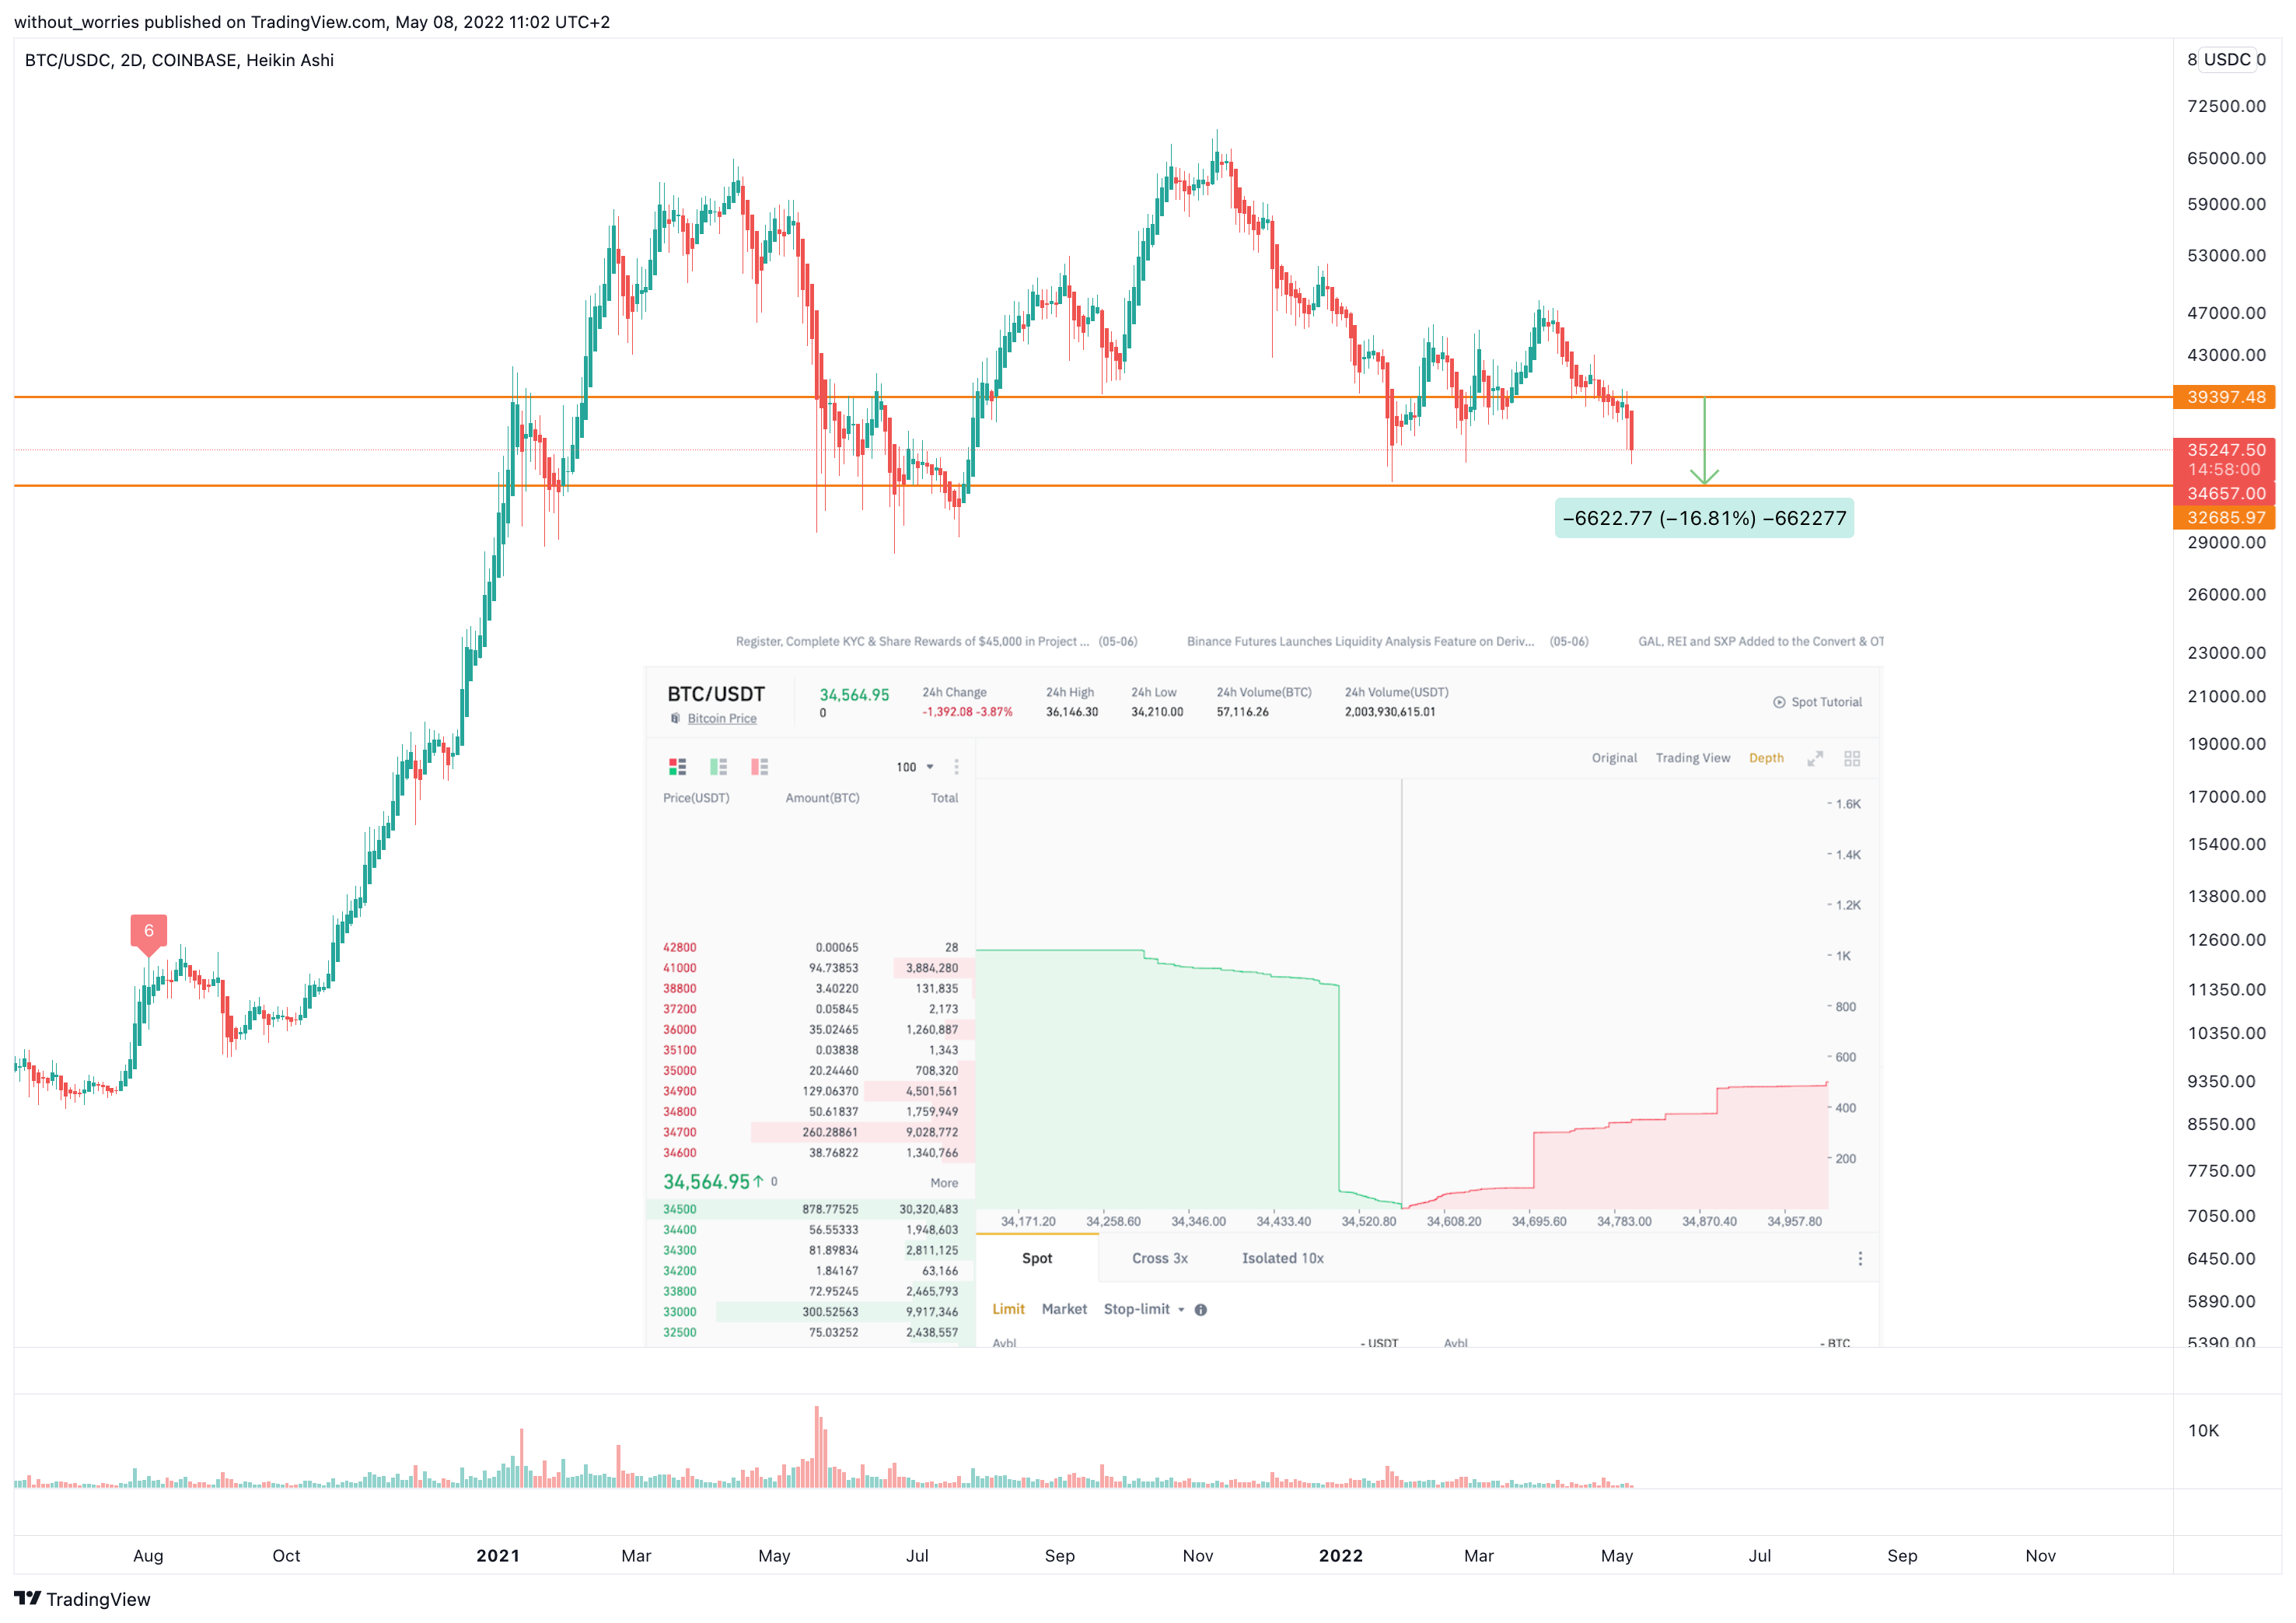Image resolution: width=2296 pixels, height=1623 pixels.
Task: Select the 34900 sell order row
Action: point(810,1091)
